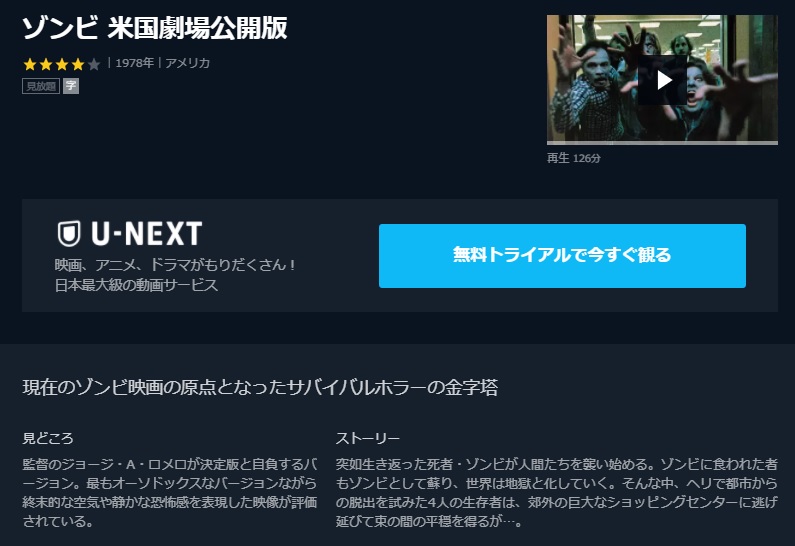This screenshot has height=546, width=795.
Task: Click the 1978年 release year text
Action: [x=134, y=63]
